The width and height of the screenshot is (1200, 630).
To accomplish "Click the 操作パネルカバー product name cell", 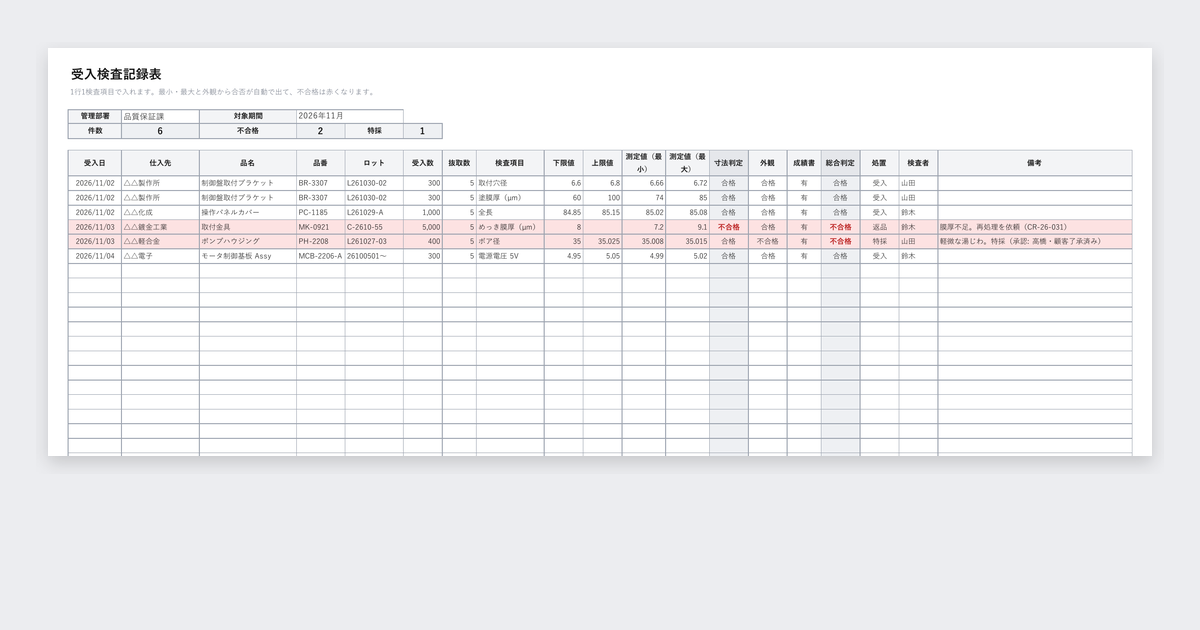I will pos(248,212).
